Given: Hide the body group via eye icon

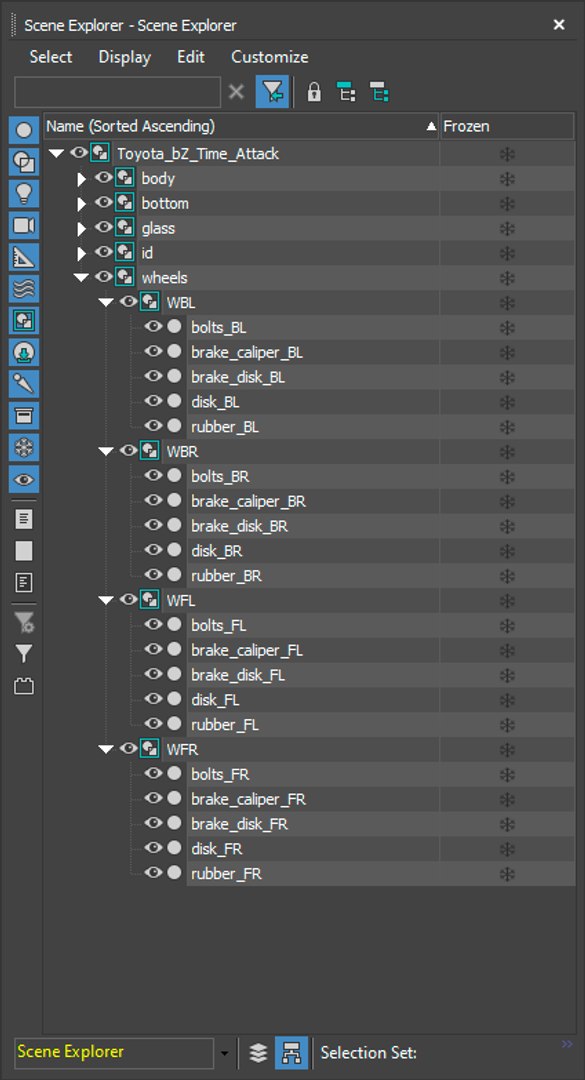Looking at the screenshot, I should click(103, 178).
